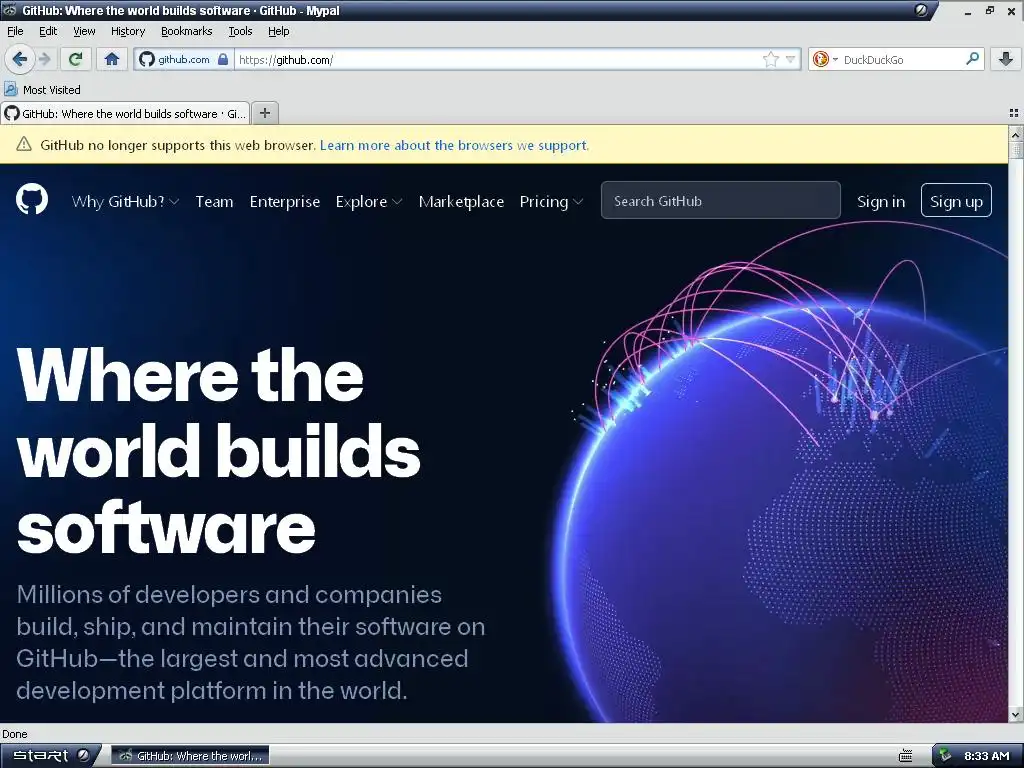Expand the Pricing dropdown
Image resolution: width=1024 pixels, height=768 pixels.
tap(551, 201)
